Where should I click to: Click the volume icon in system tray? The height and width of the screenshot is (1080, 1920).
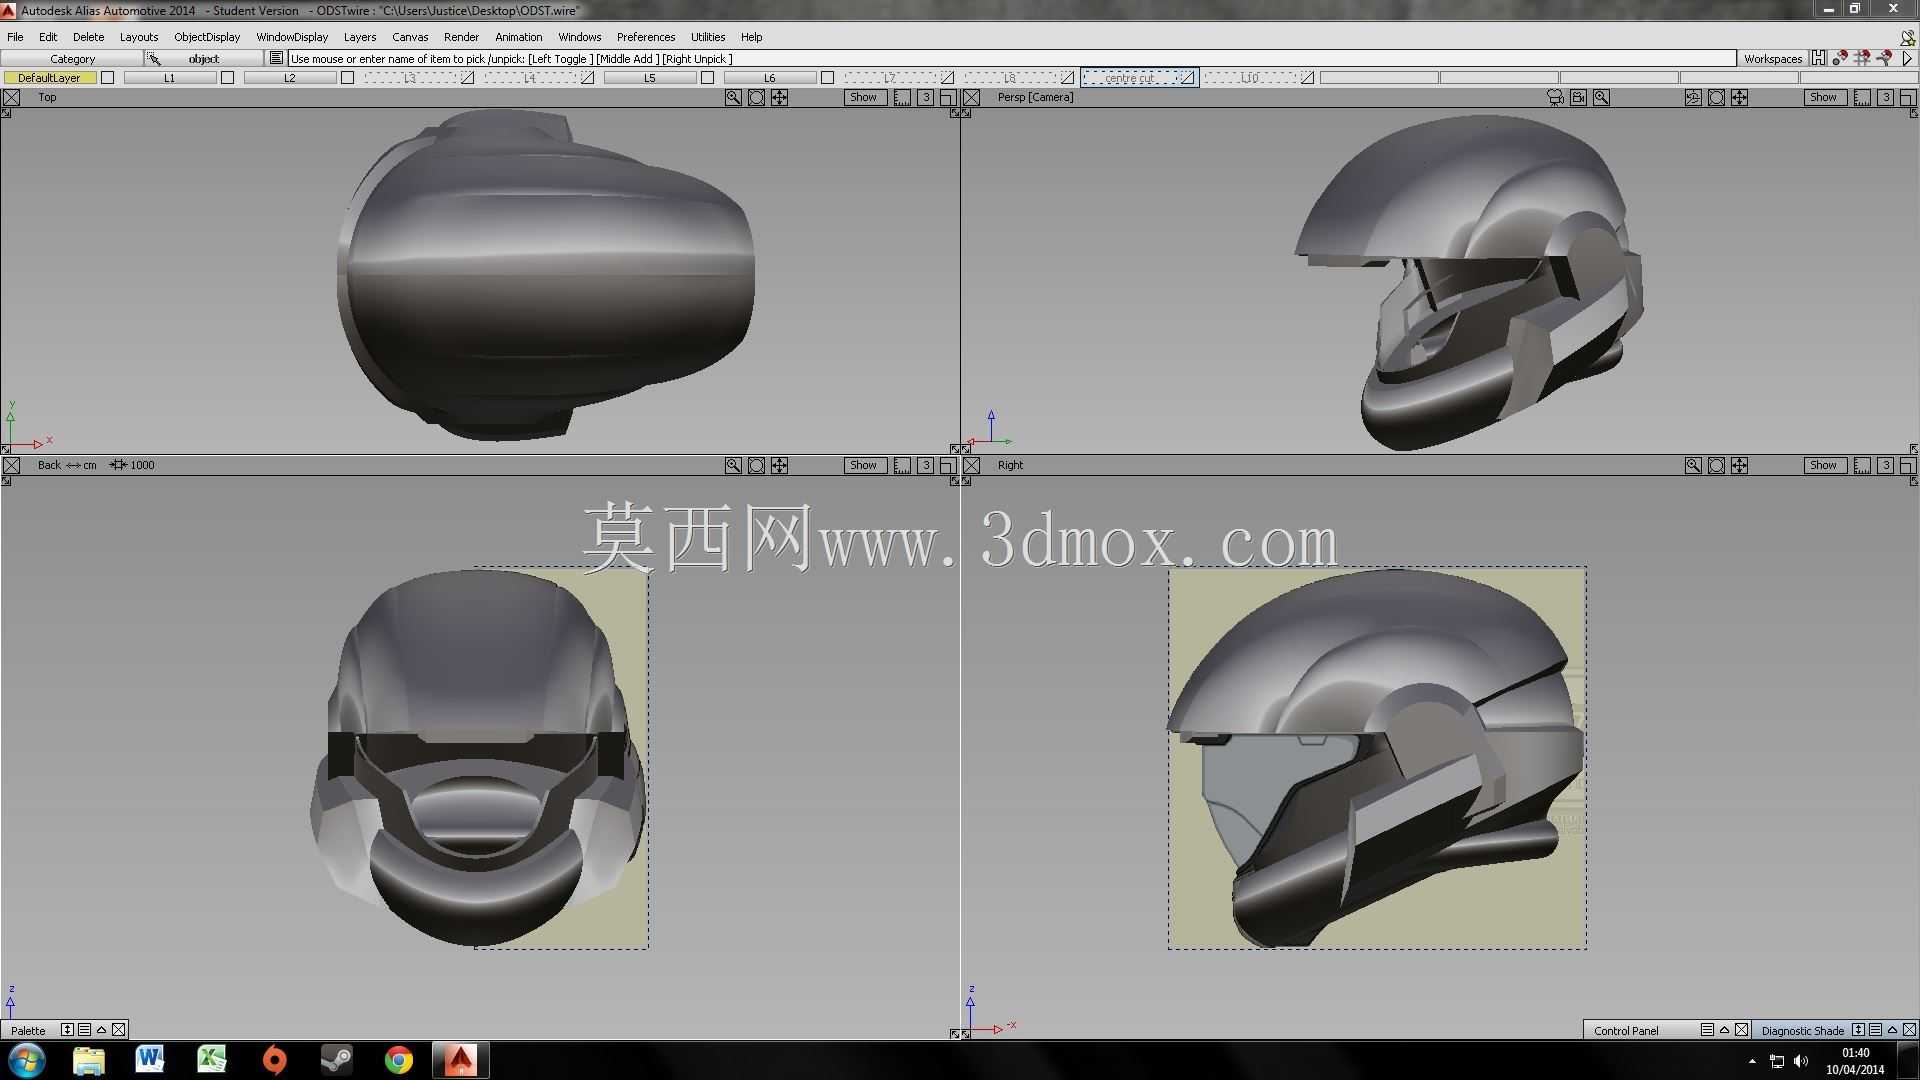[1801, 1061]
